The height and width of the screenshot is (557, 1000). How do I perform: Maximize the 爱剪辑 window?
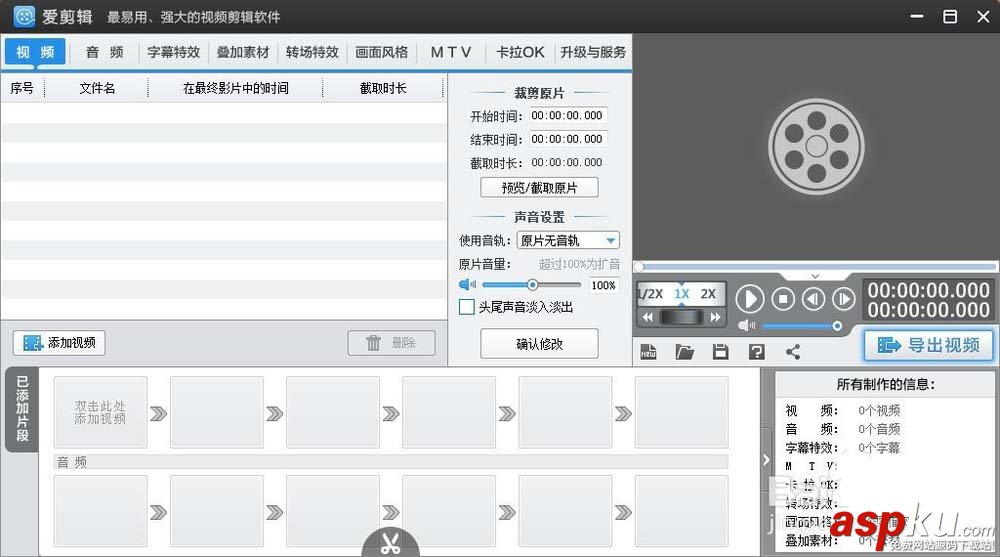tap(950, 17)
